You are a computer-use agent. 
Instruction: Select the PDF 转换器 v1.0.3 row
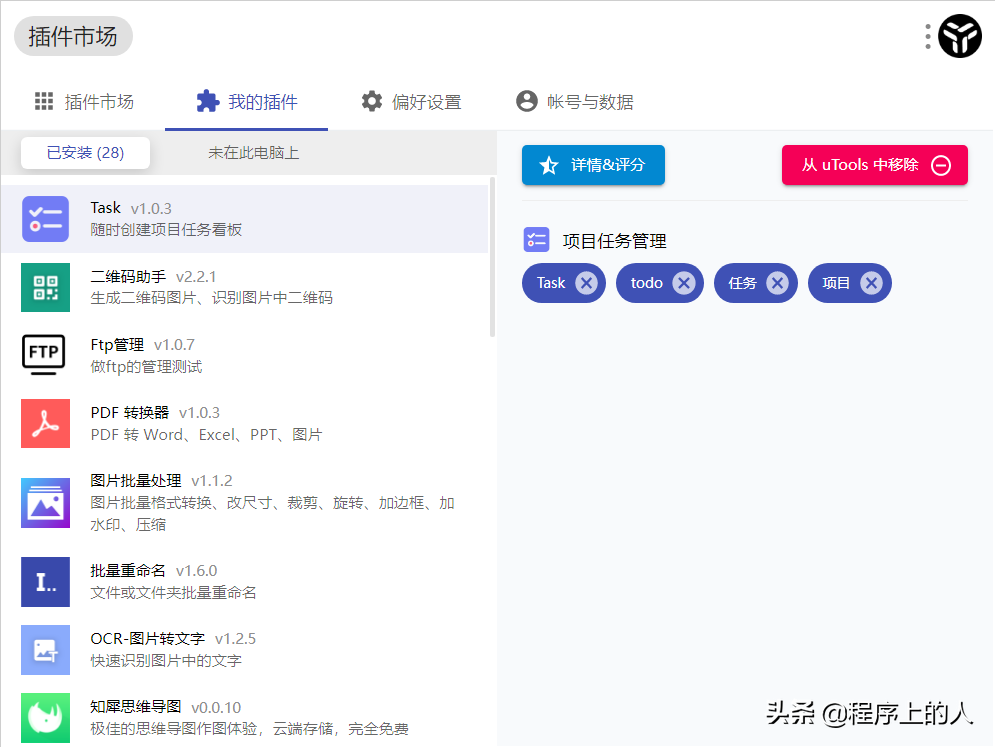pos(245,423)
